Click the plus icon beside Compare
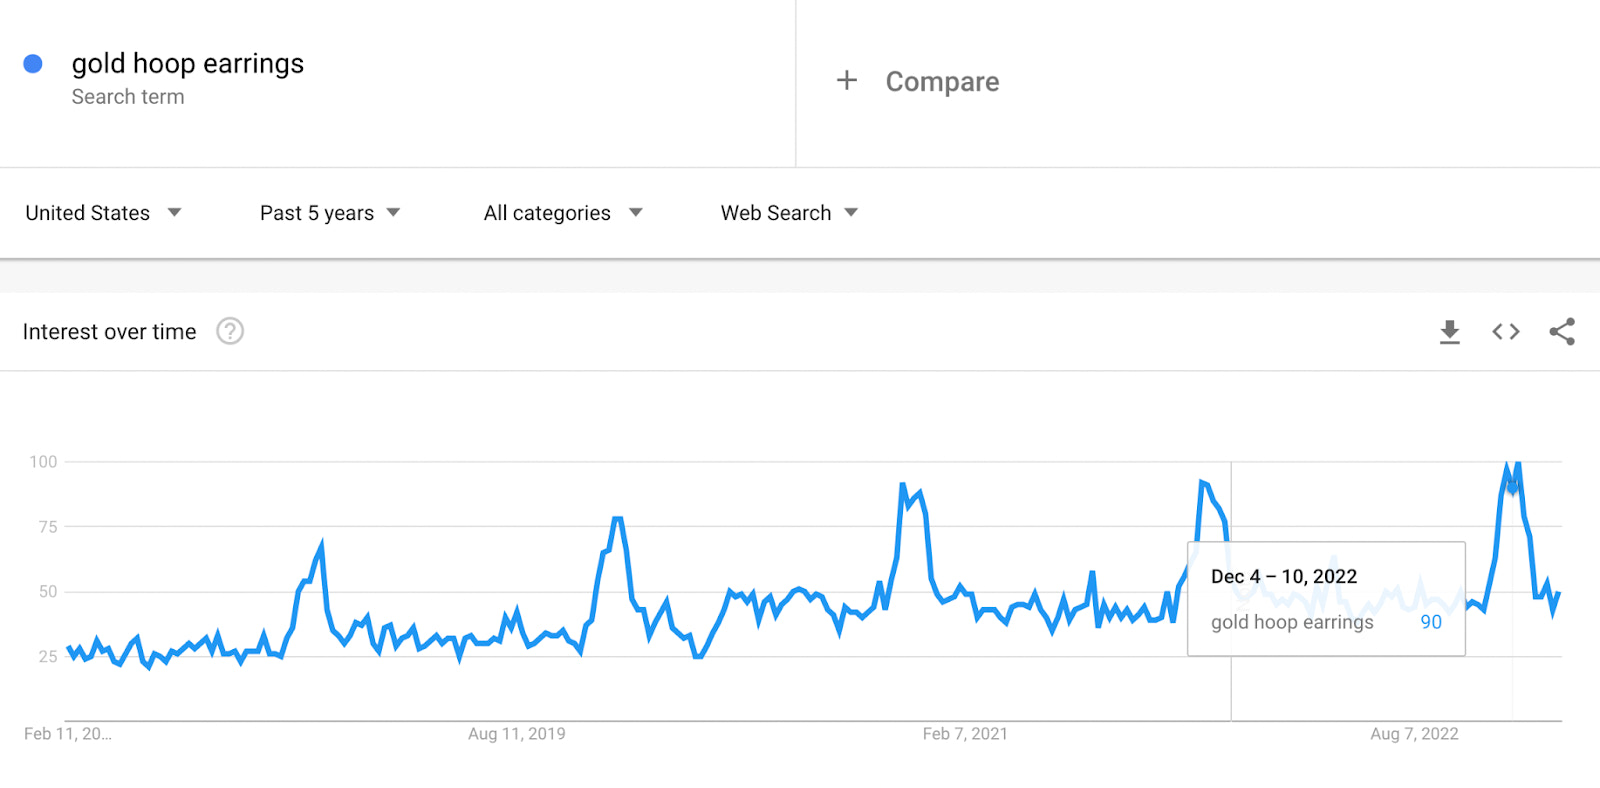 (x=846, y=80)
